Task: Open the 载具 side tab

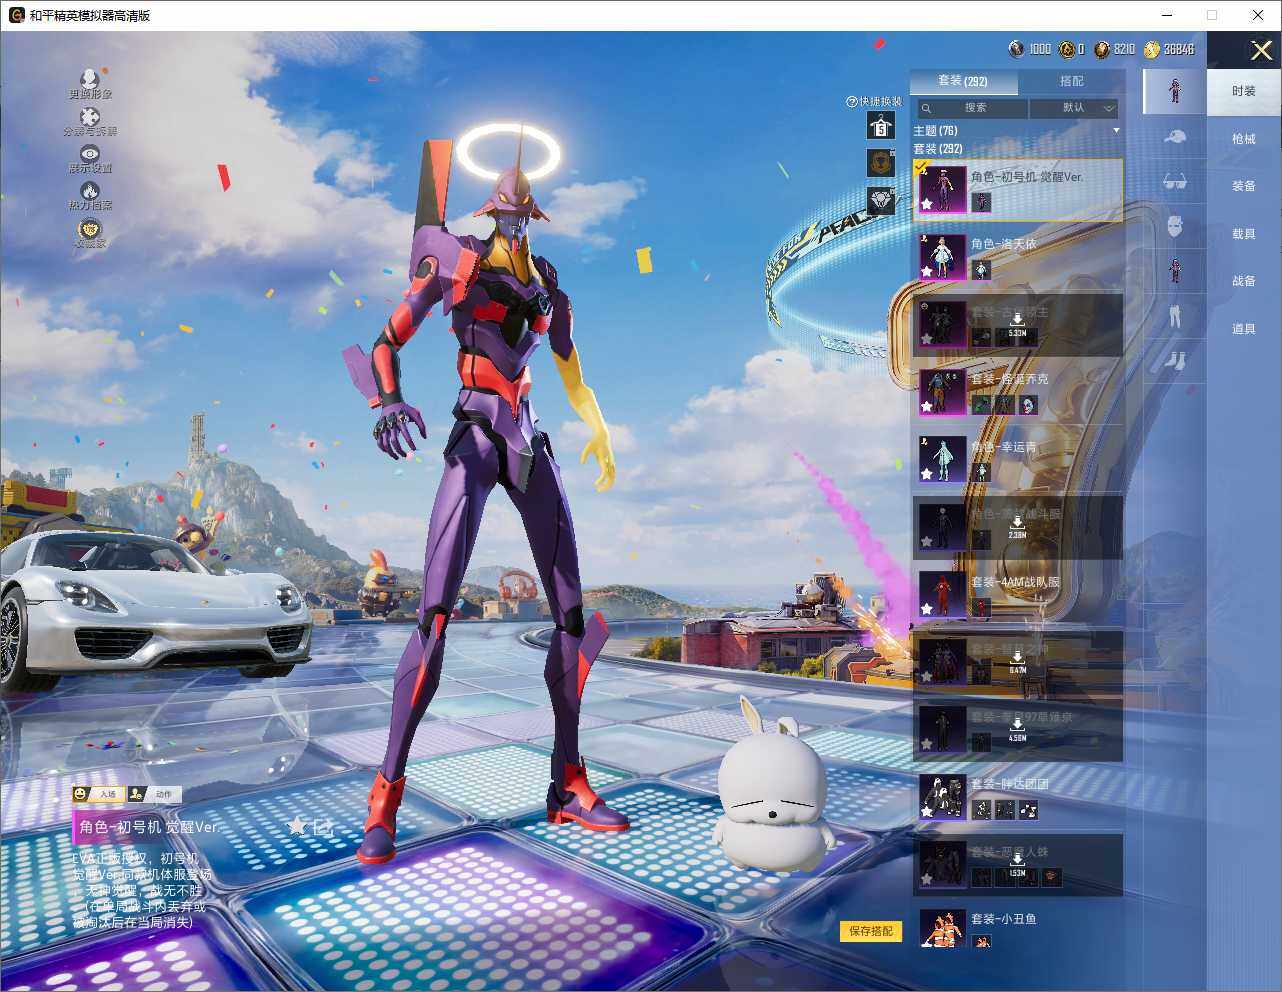Action: (x=1244, y=234)
